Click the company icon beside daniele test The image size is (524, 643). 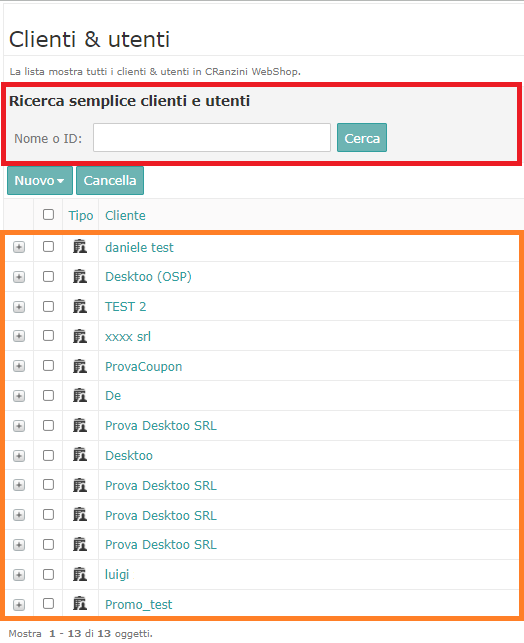pyautogui.click(x=80, y=246)
